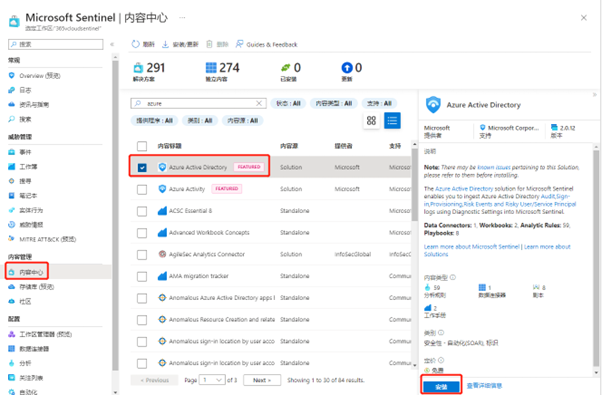This screenshot has width=602, height=395.
Task: Check the ACSC Essential 8 checkbox
Action: click(x=142, y=211)
